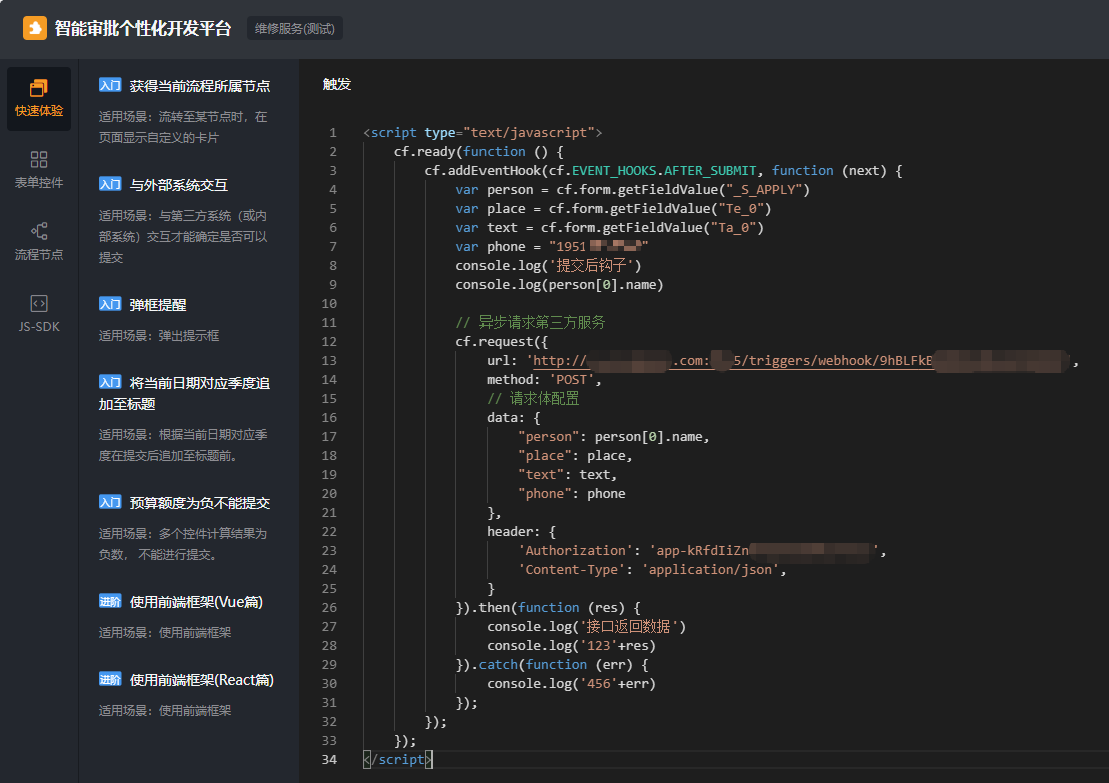Click 进阶 badge beside 使用前端框架(Vue篇)
The image size is (1109, 783).
tap(110, 602)
